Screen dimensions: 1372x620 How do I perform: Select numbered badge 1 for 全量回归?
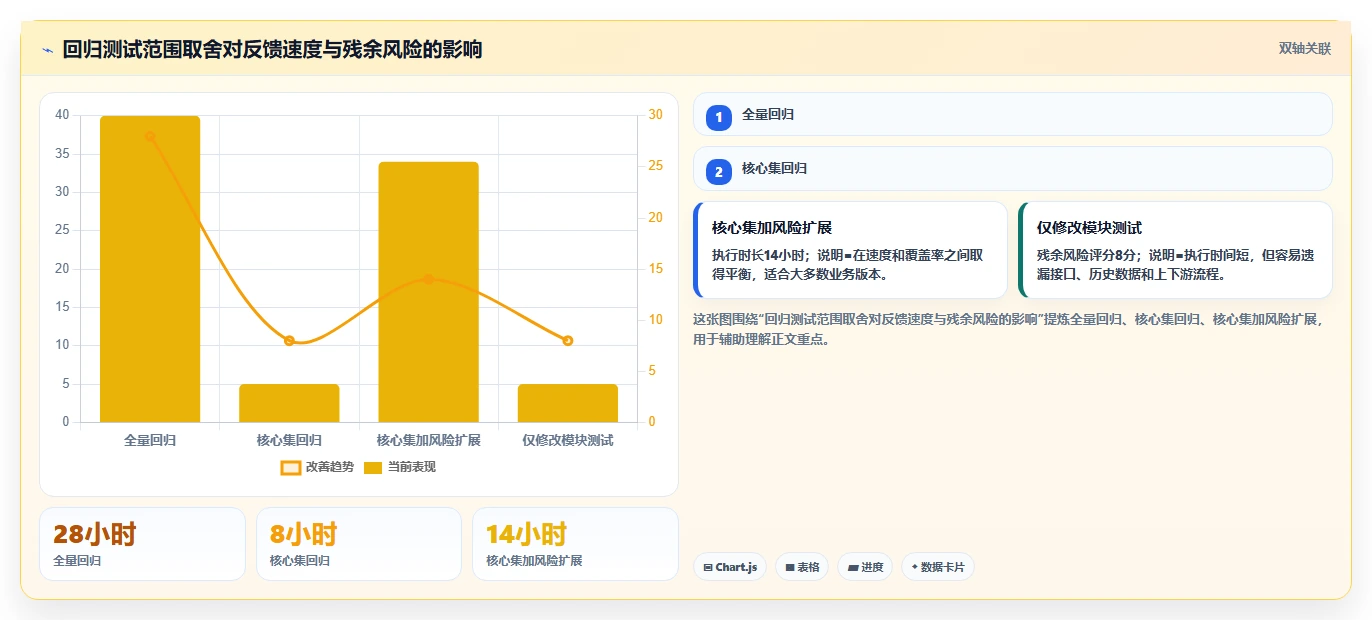718,117
